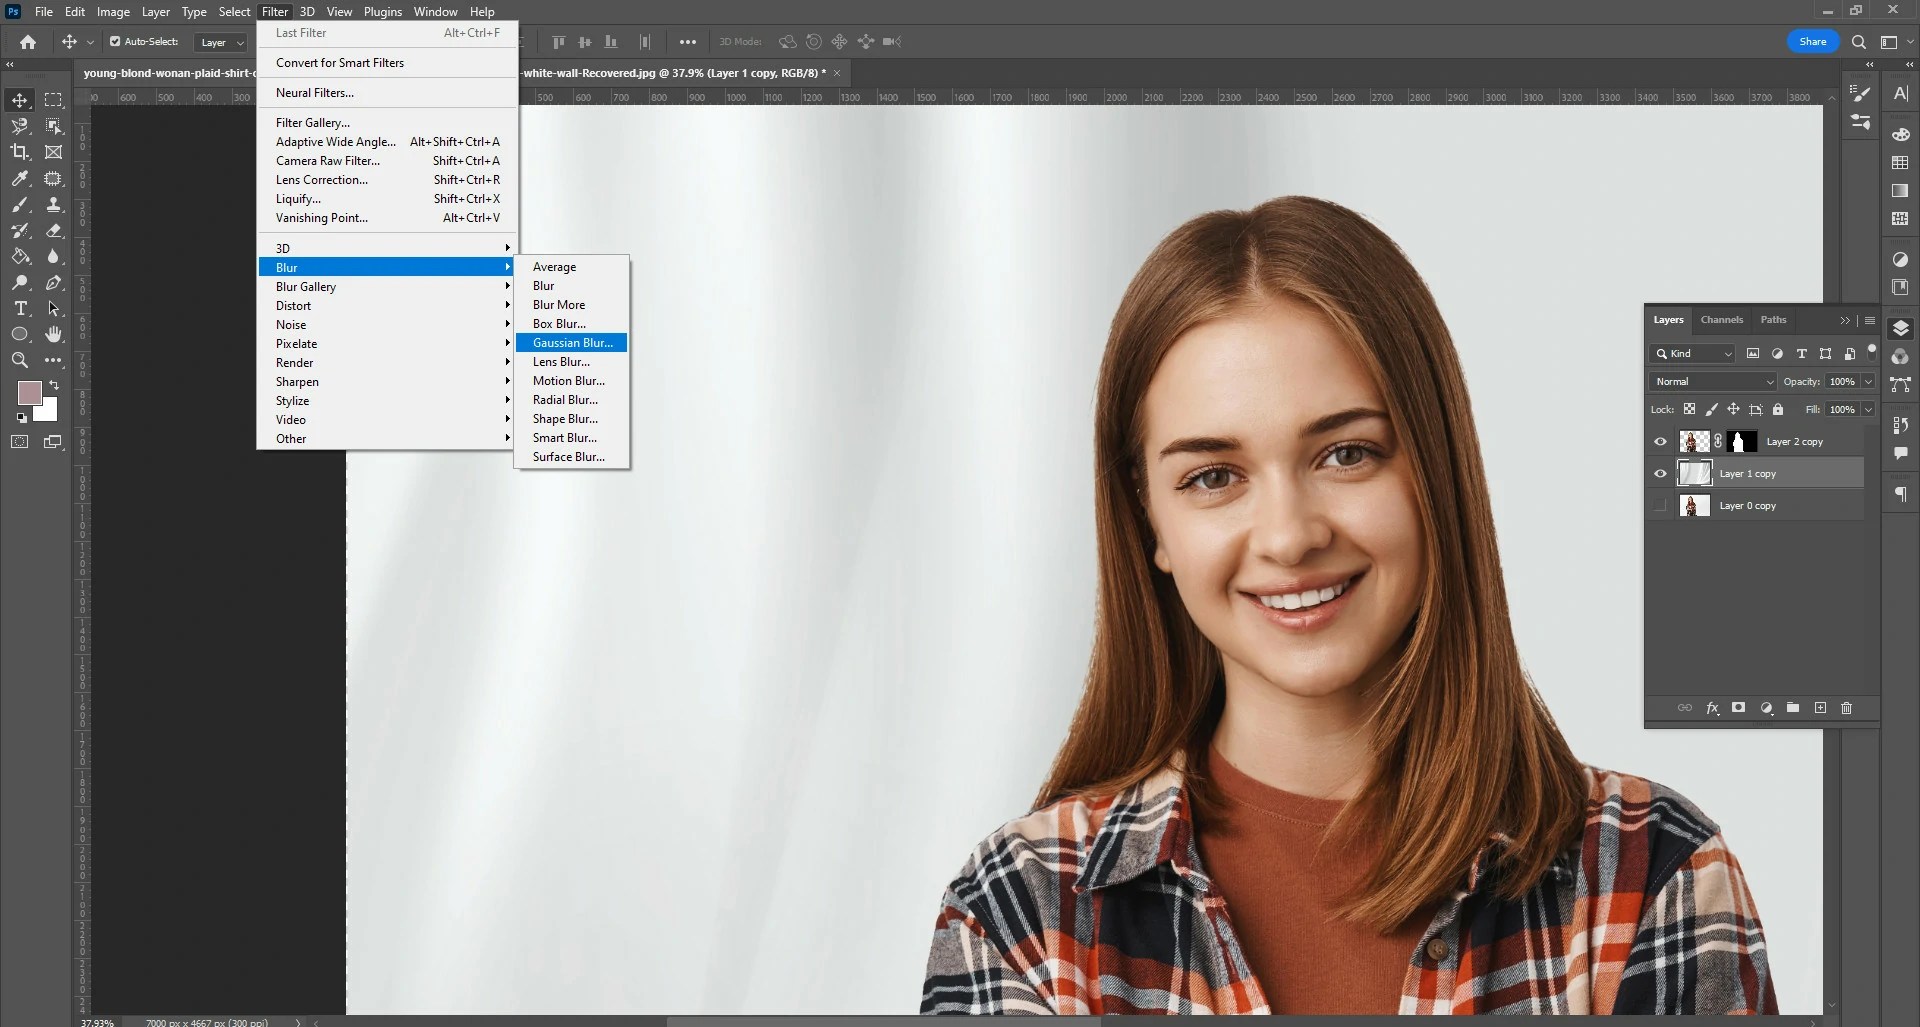Select the Clone Stamp tool
This screenshot has width=1920, height=1027.
[x=54, y=204]
